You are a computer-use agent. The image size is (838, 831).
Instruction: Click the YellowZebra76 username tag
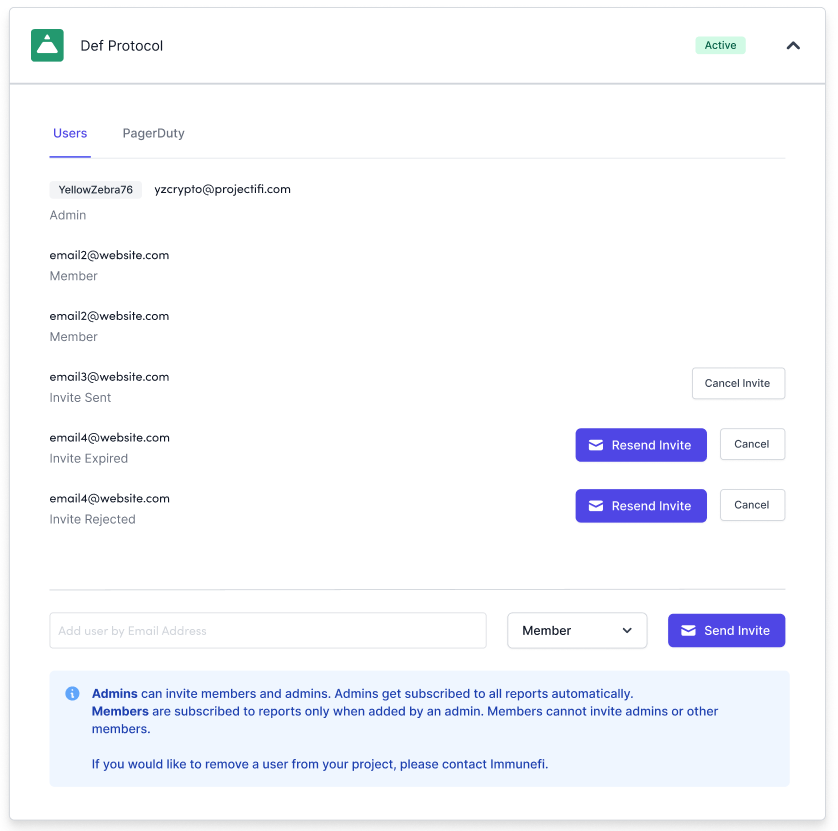click(x=95, y=190)
